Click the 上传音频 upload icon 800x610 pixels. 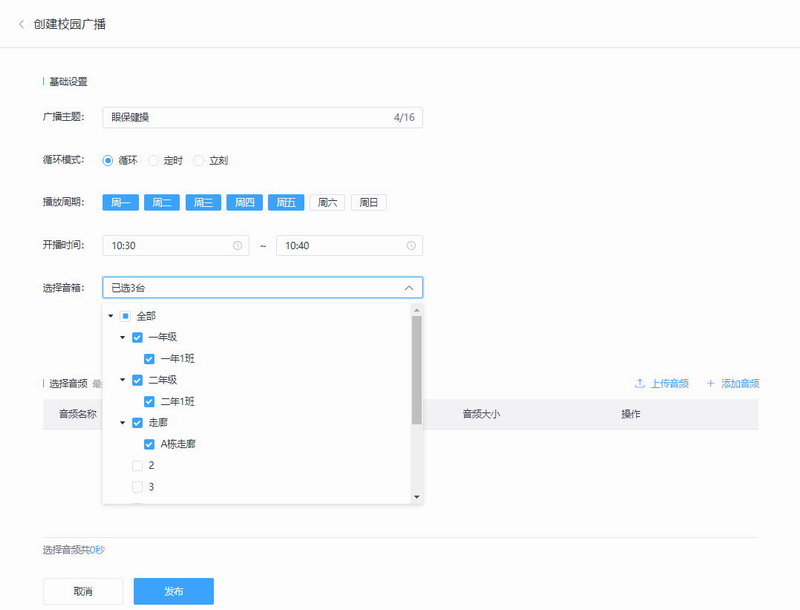pyautogui.click(x=639, y=384)
